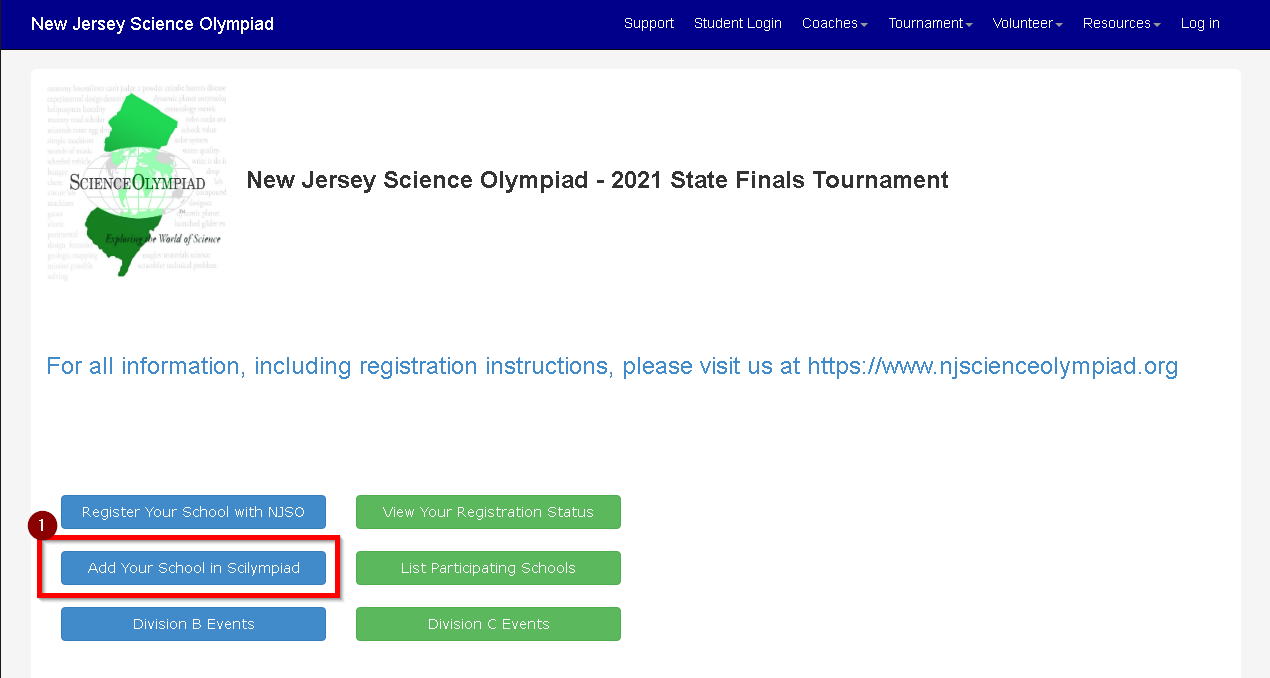This screenshot has width=1270, height=678.
Task: Click the 2021 State Finals Tournament heading
Action: 780,180
